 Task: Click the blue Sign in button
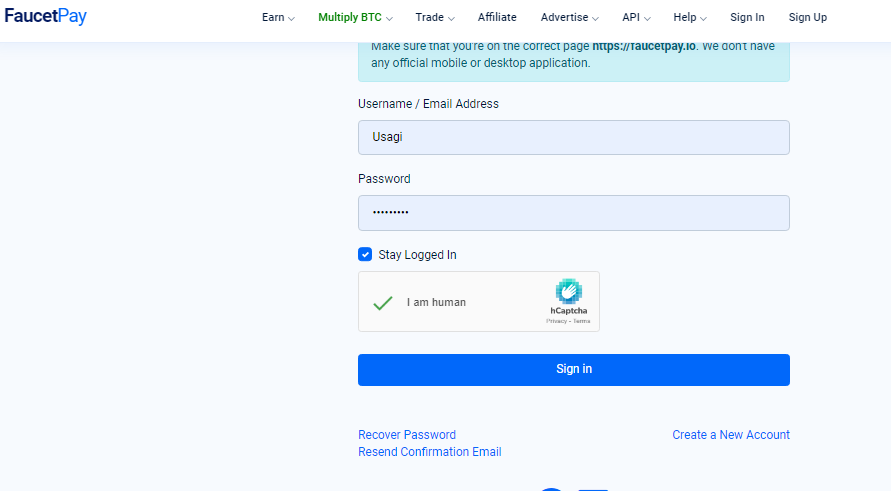[x=574, y=370]
